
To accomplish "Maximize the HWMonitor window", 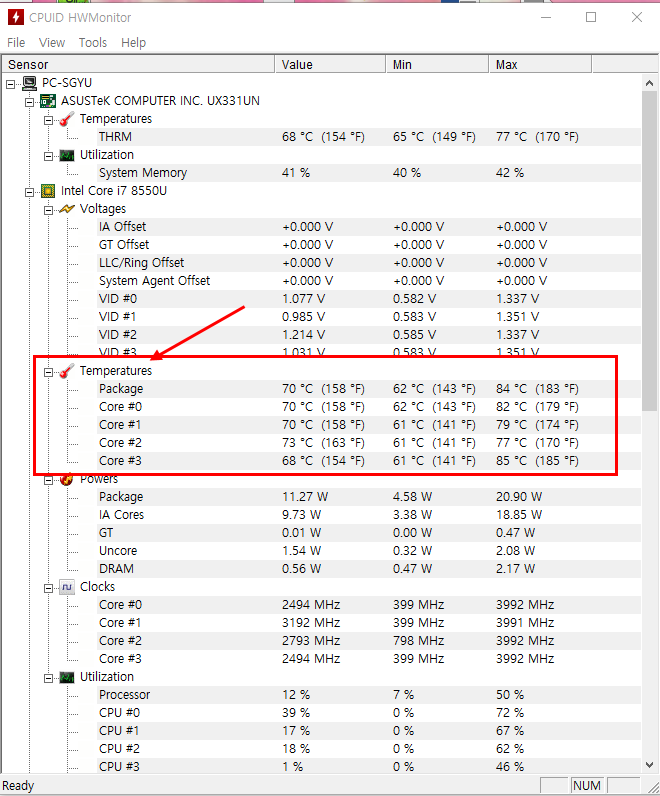I will tap(591, 17).
